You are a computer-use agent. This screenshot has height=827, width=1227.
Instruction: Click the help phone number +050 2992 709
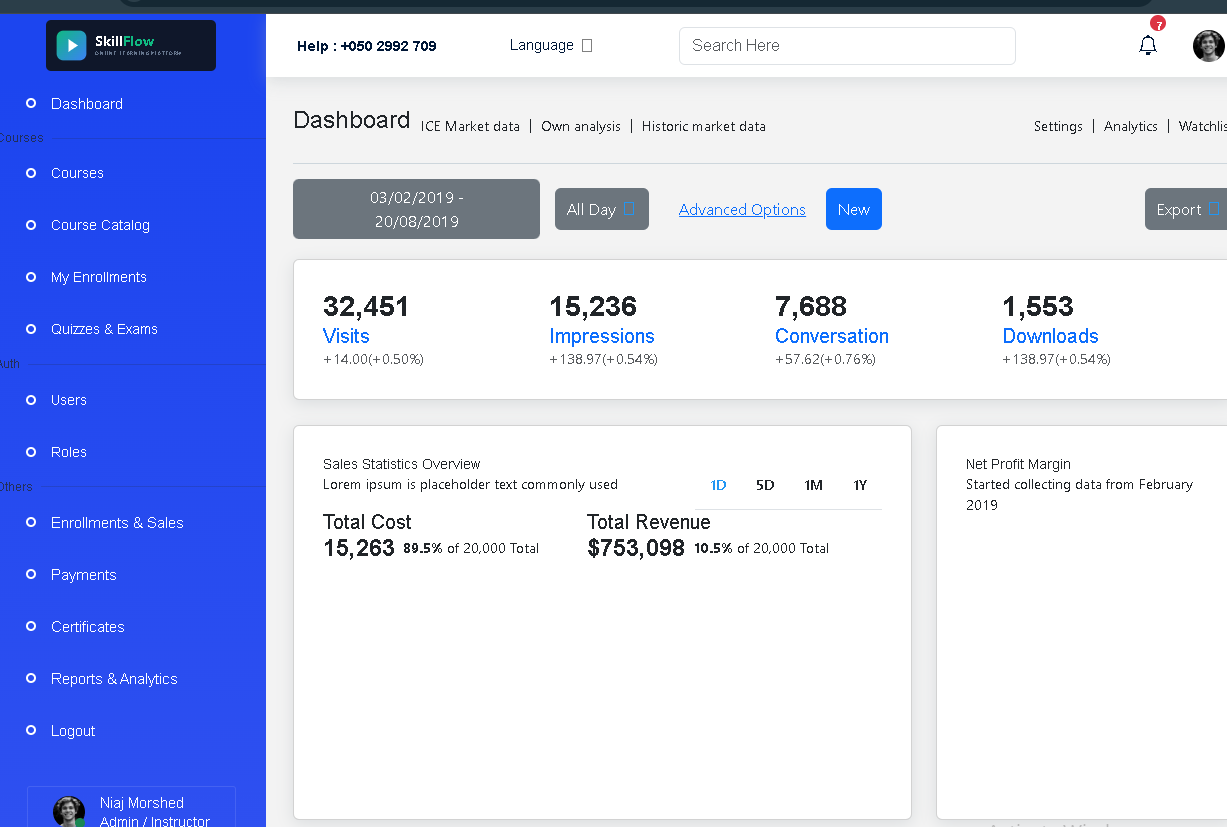pyautogui.click(x=388, y=46)
